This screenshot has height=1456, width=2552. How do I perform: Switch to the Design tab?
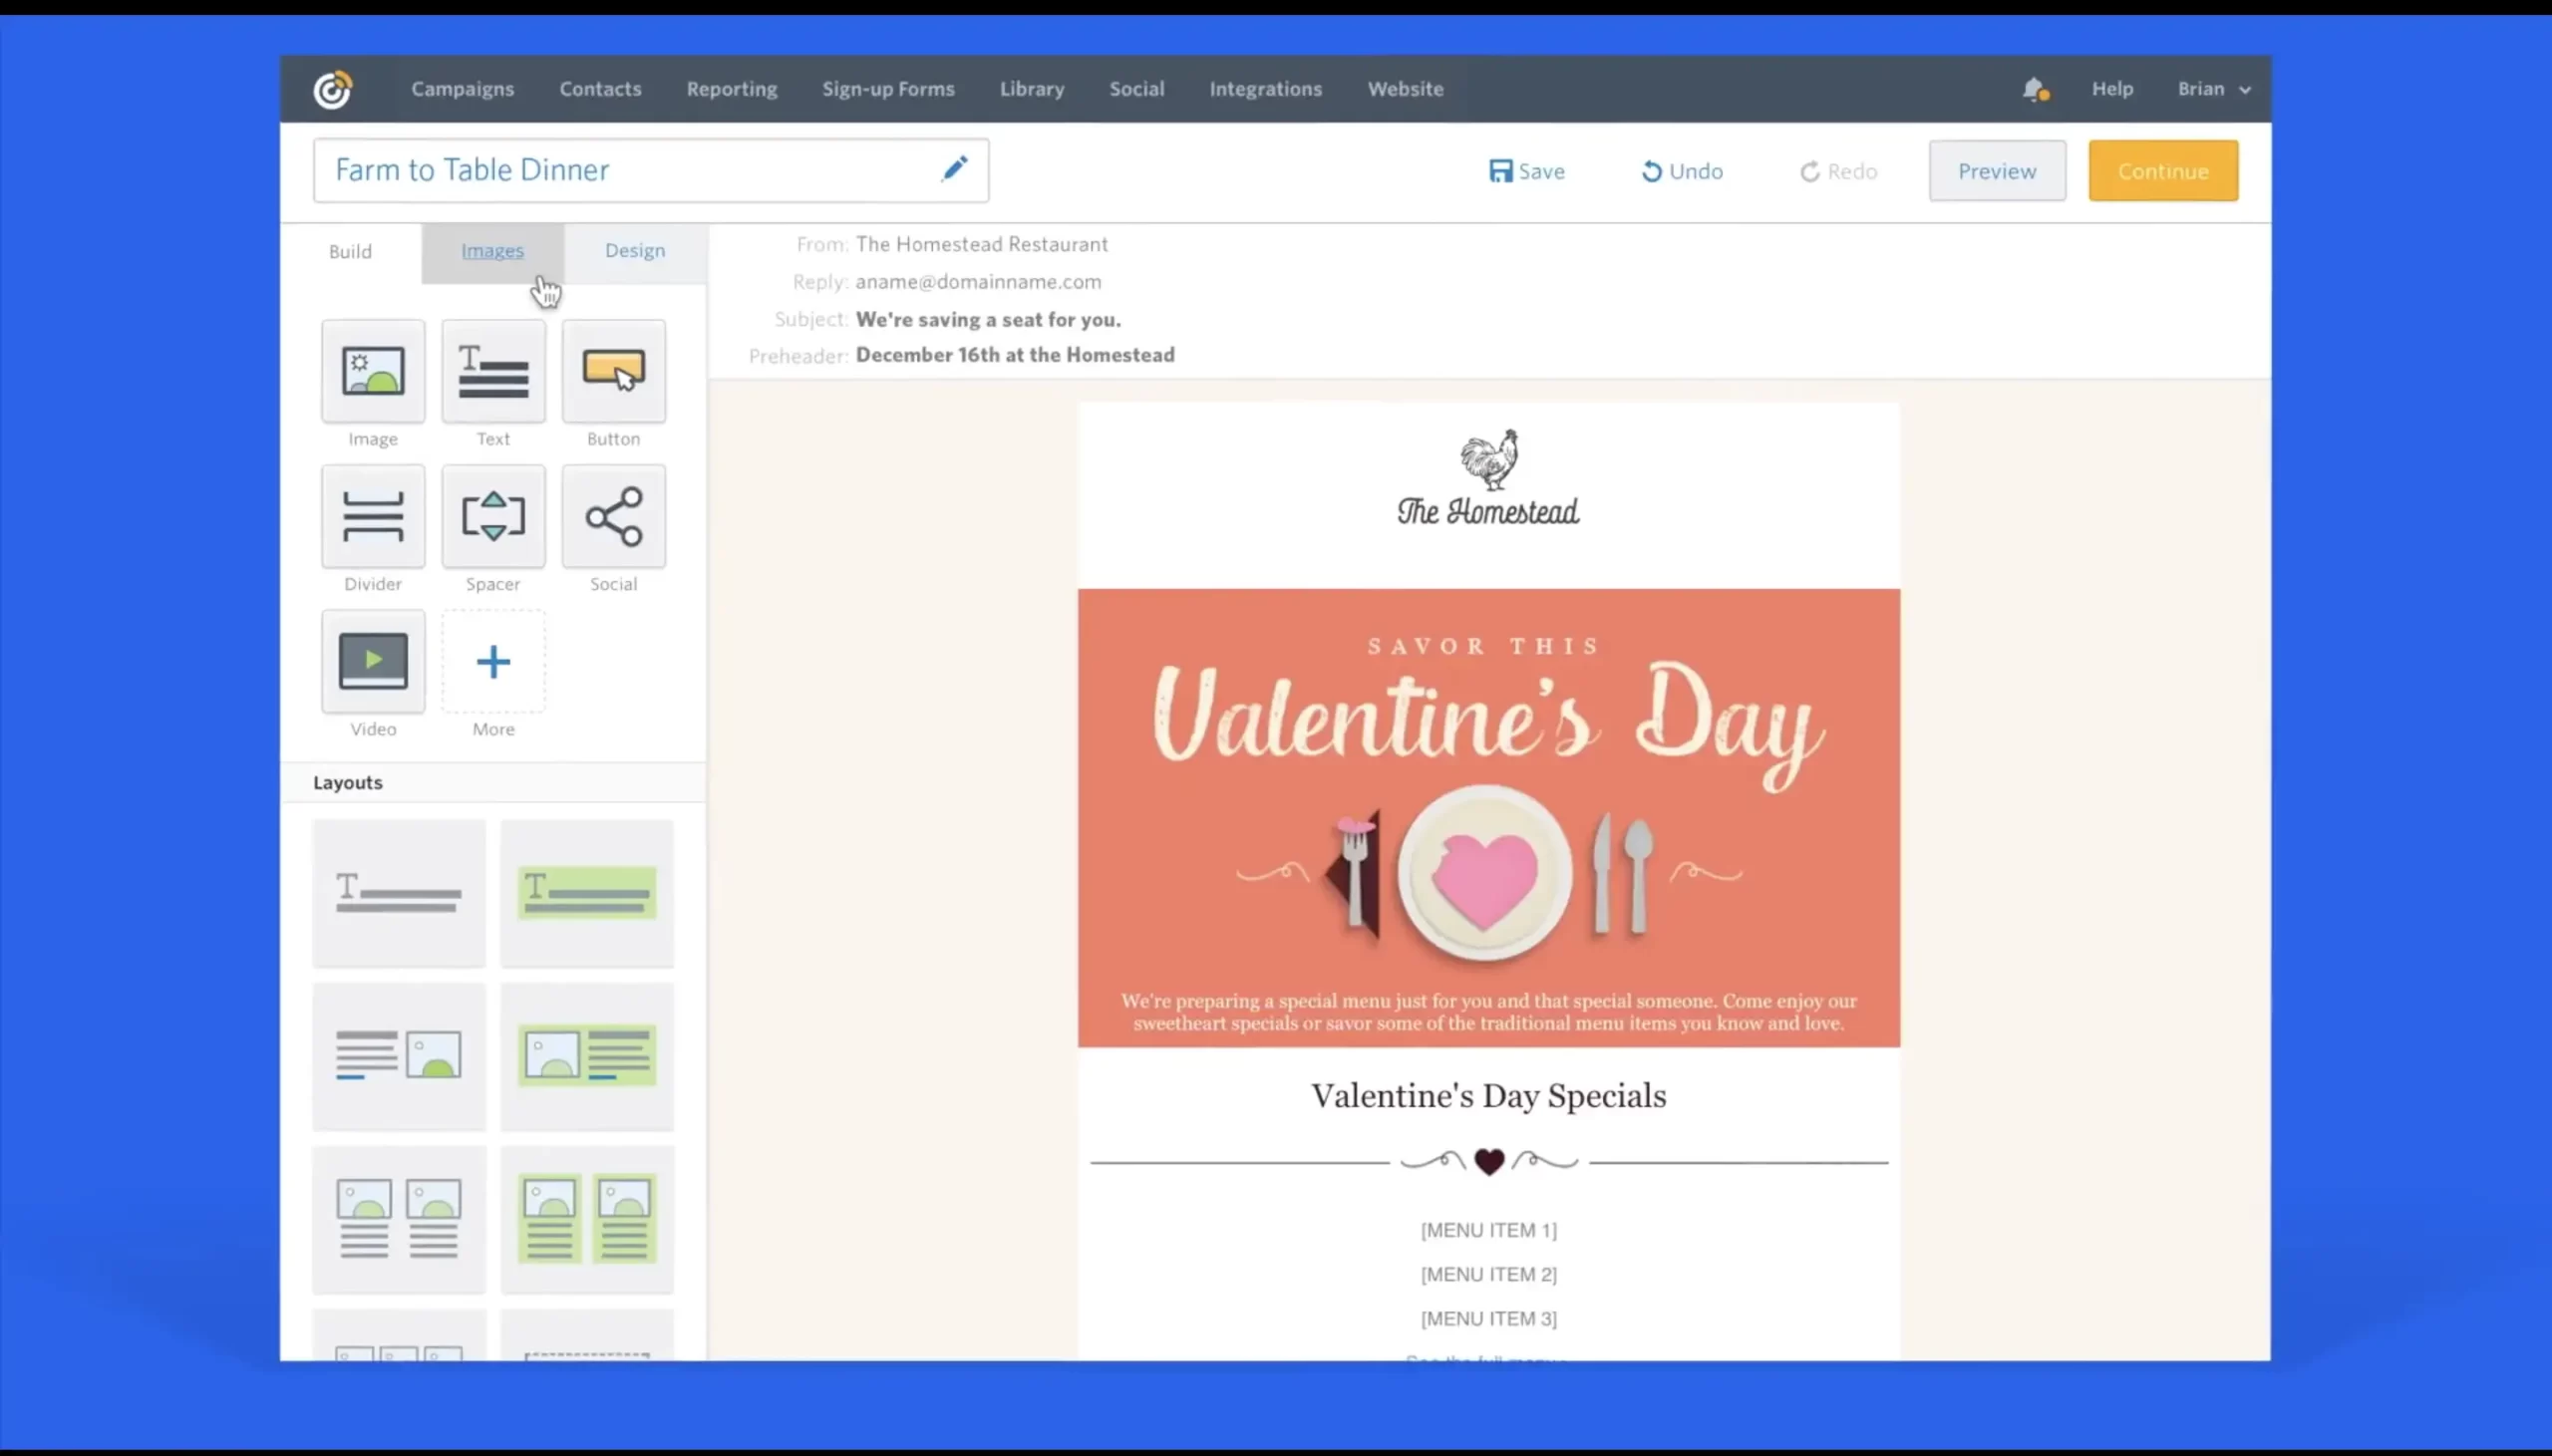coord(634,251)
